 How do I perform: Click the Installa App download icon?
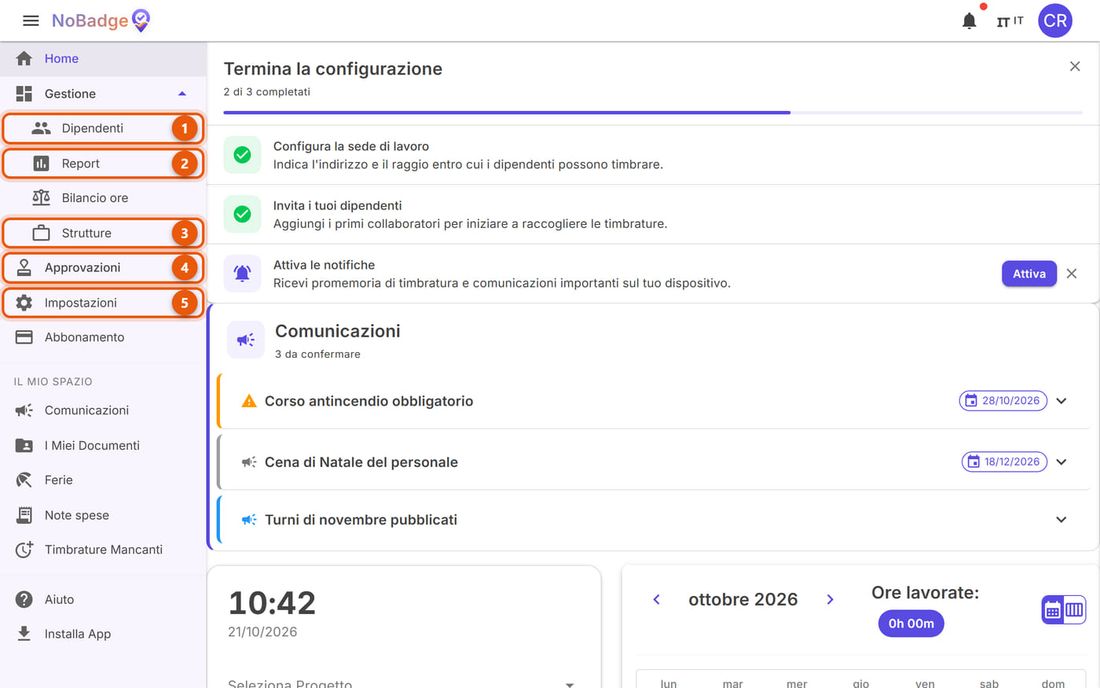24,634
